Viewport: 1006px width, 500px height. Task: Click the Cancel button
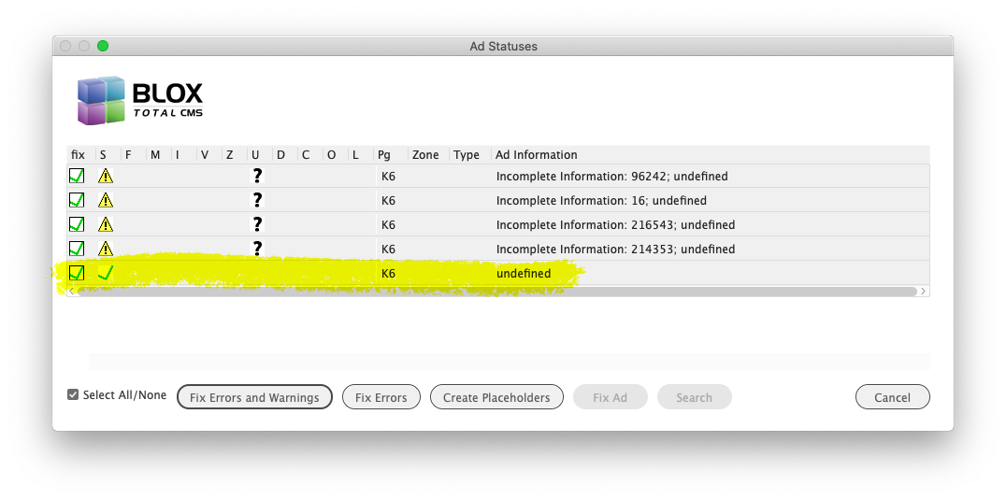click(892, 397)
